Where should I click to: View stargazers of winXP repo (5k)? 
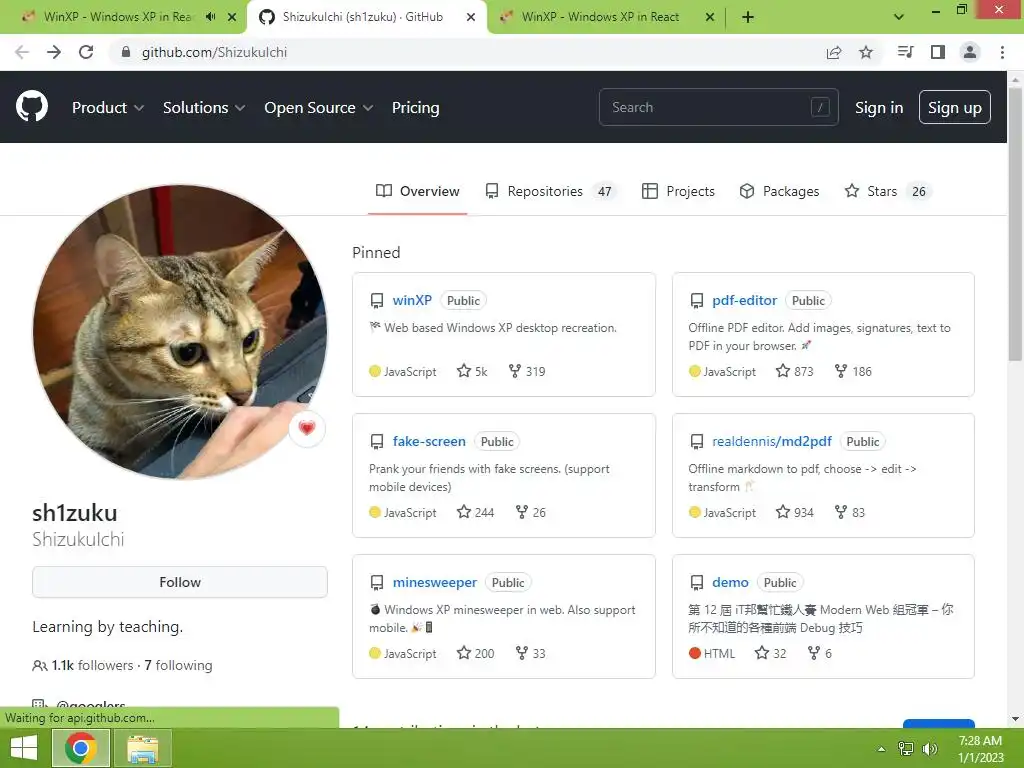tap(472, 371)
